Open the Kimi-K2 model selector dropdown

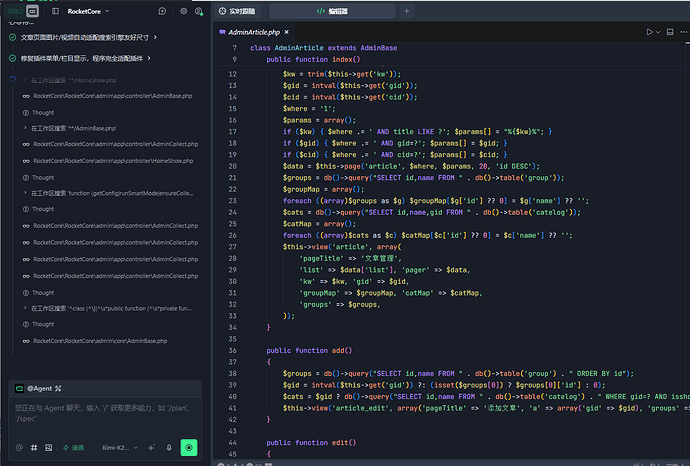120,448
